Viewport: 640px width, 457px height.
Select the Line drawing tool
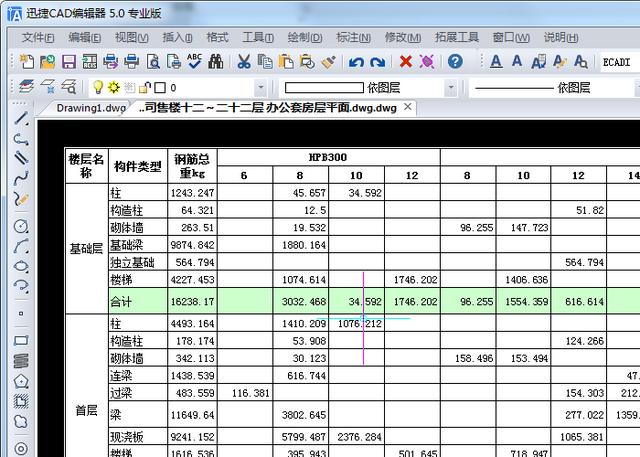[21, 119]
